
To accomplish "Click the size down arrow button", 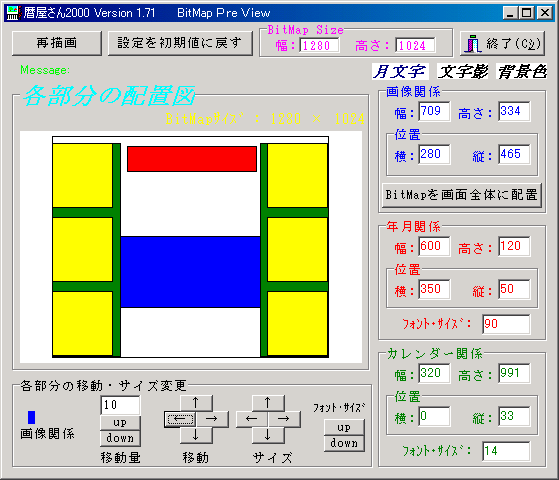I will [268, 435].
